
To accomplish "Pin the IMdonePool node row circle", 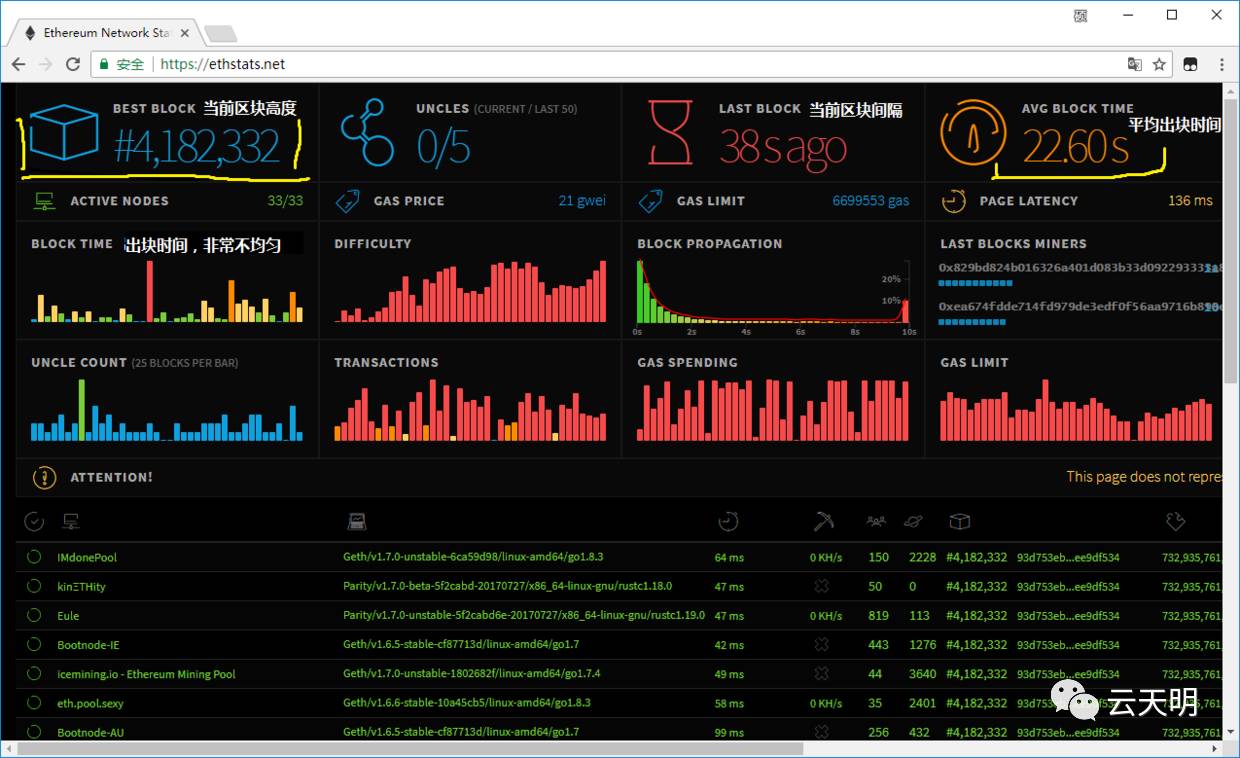I will [x=34, y=557].
